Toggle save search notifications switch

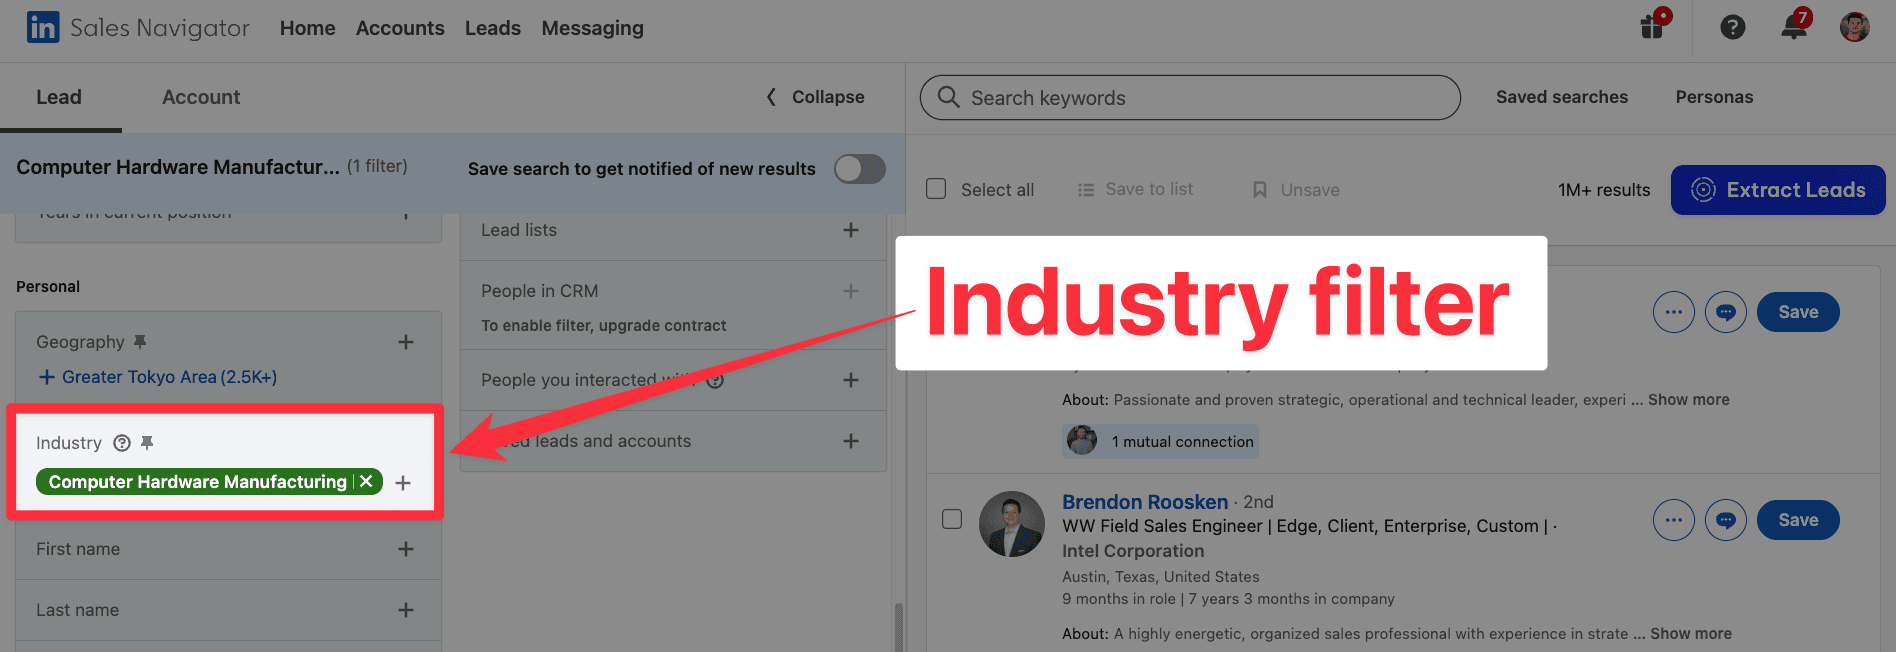coord(860,169)
